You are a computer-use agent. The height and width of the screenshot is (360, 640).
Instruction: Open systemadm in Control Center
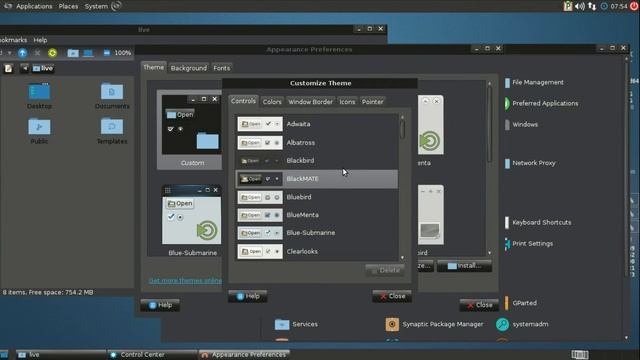(x=522, y=324)
